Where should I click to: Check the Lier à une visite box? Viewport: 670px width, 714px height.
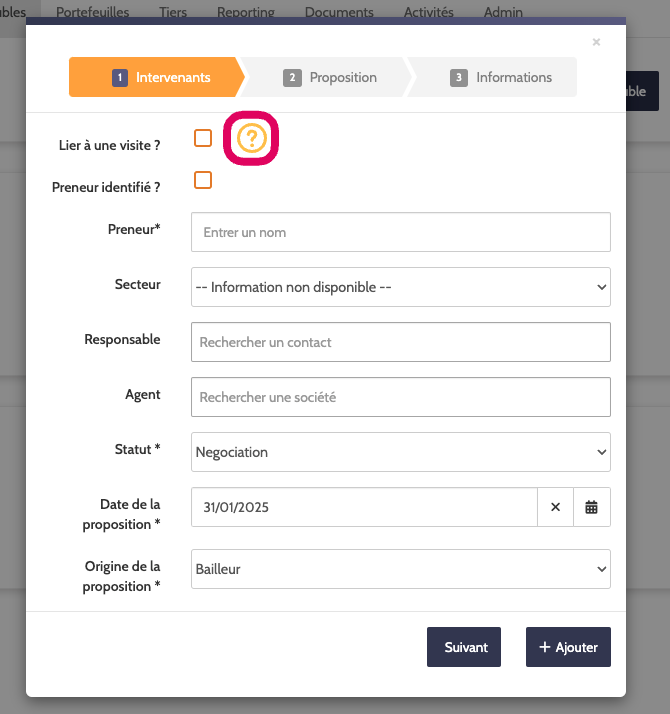pyautogui.click(x=203, y=138)
